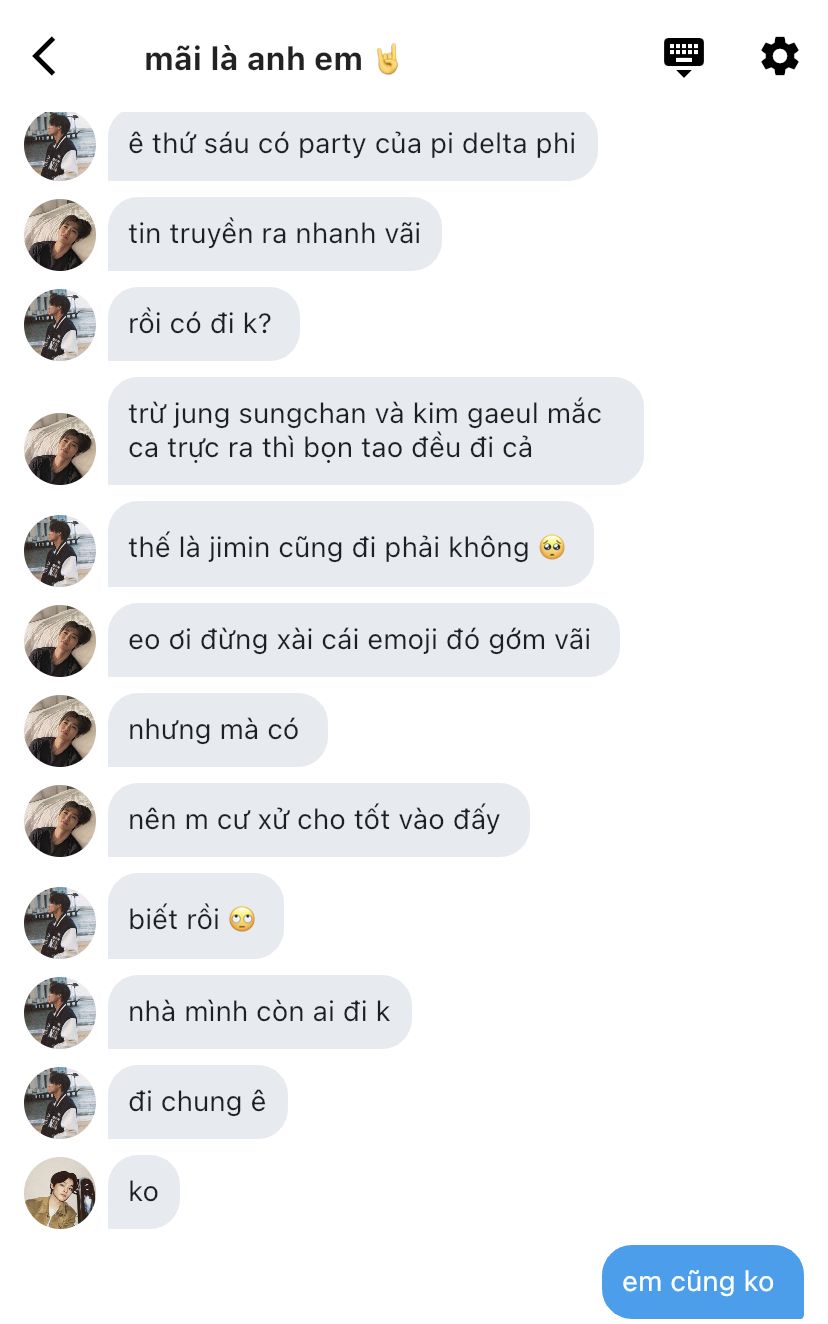Open avatar beside "nhưng mà có" message
The image size is (828, 1324).
60,731
